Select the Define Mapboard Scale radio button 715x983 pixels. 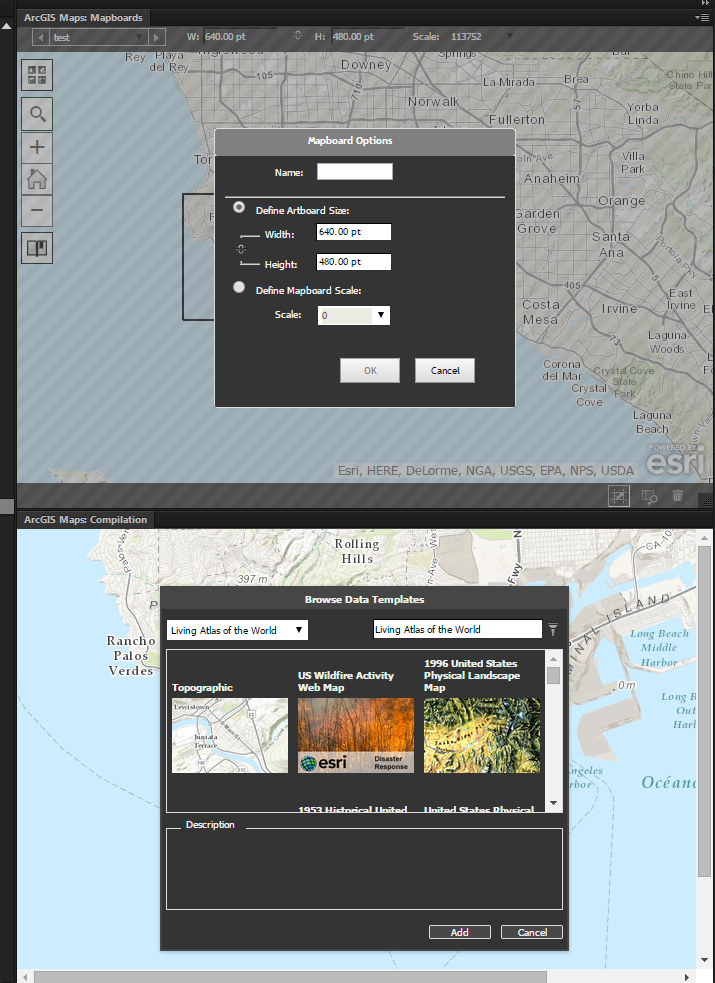pyautogui.click(x=239, y=287)
